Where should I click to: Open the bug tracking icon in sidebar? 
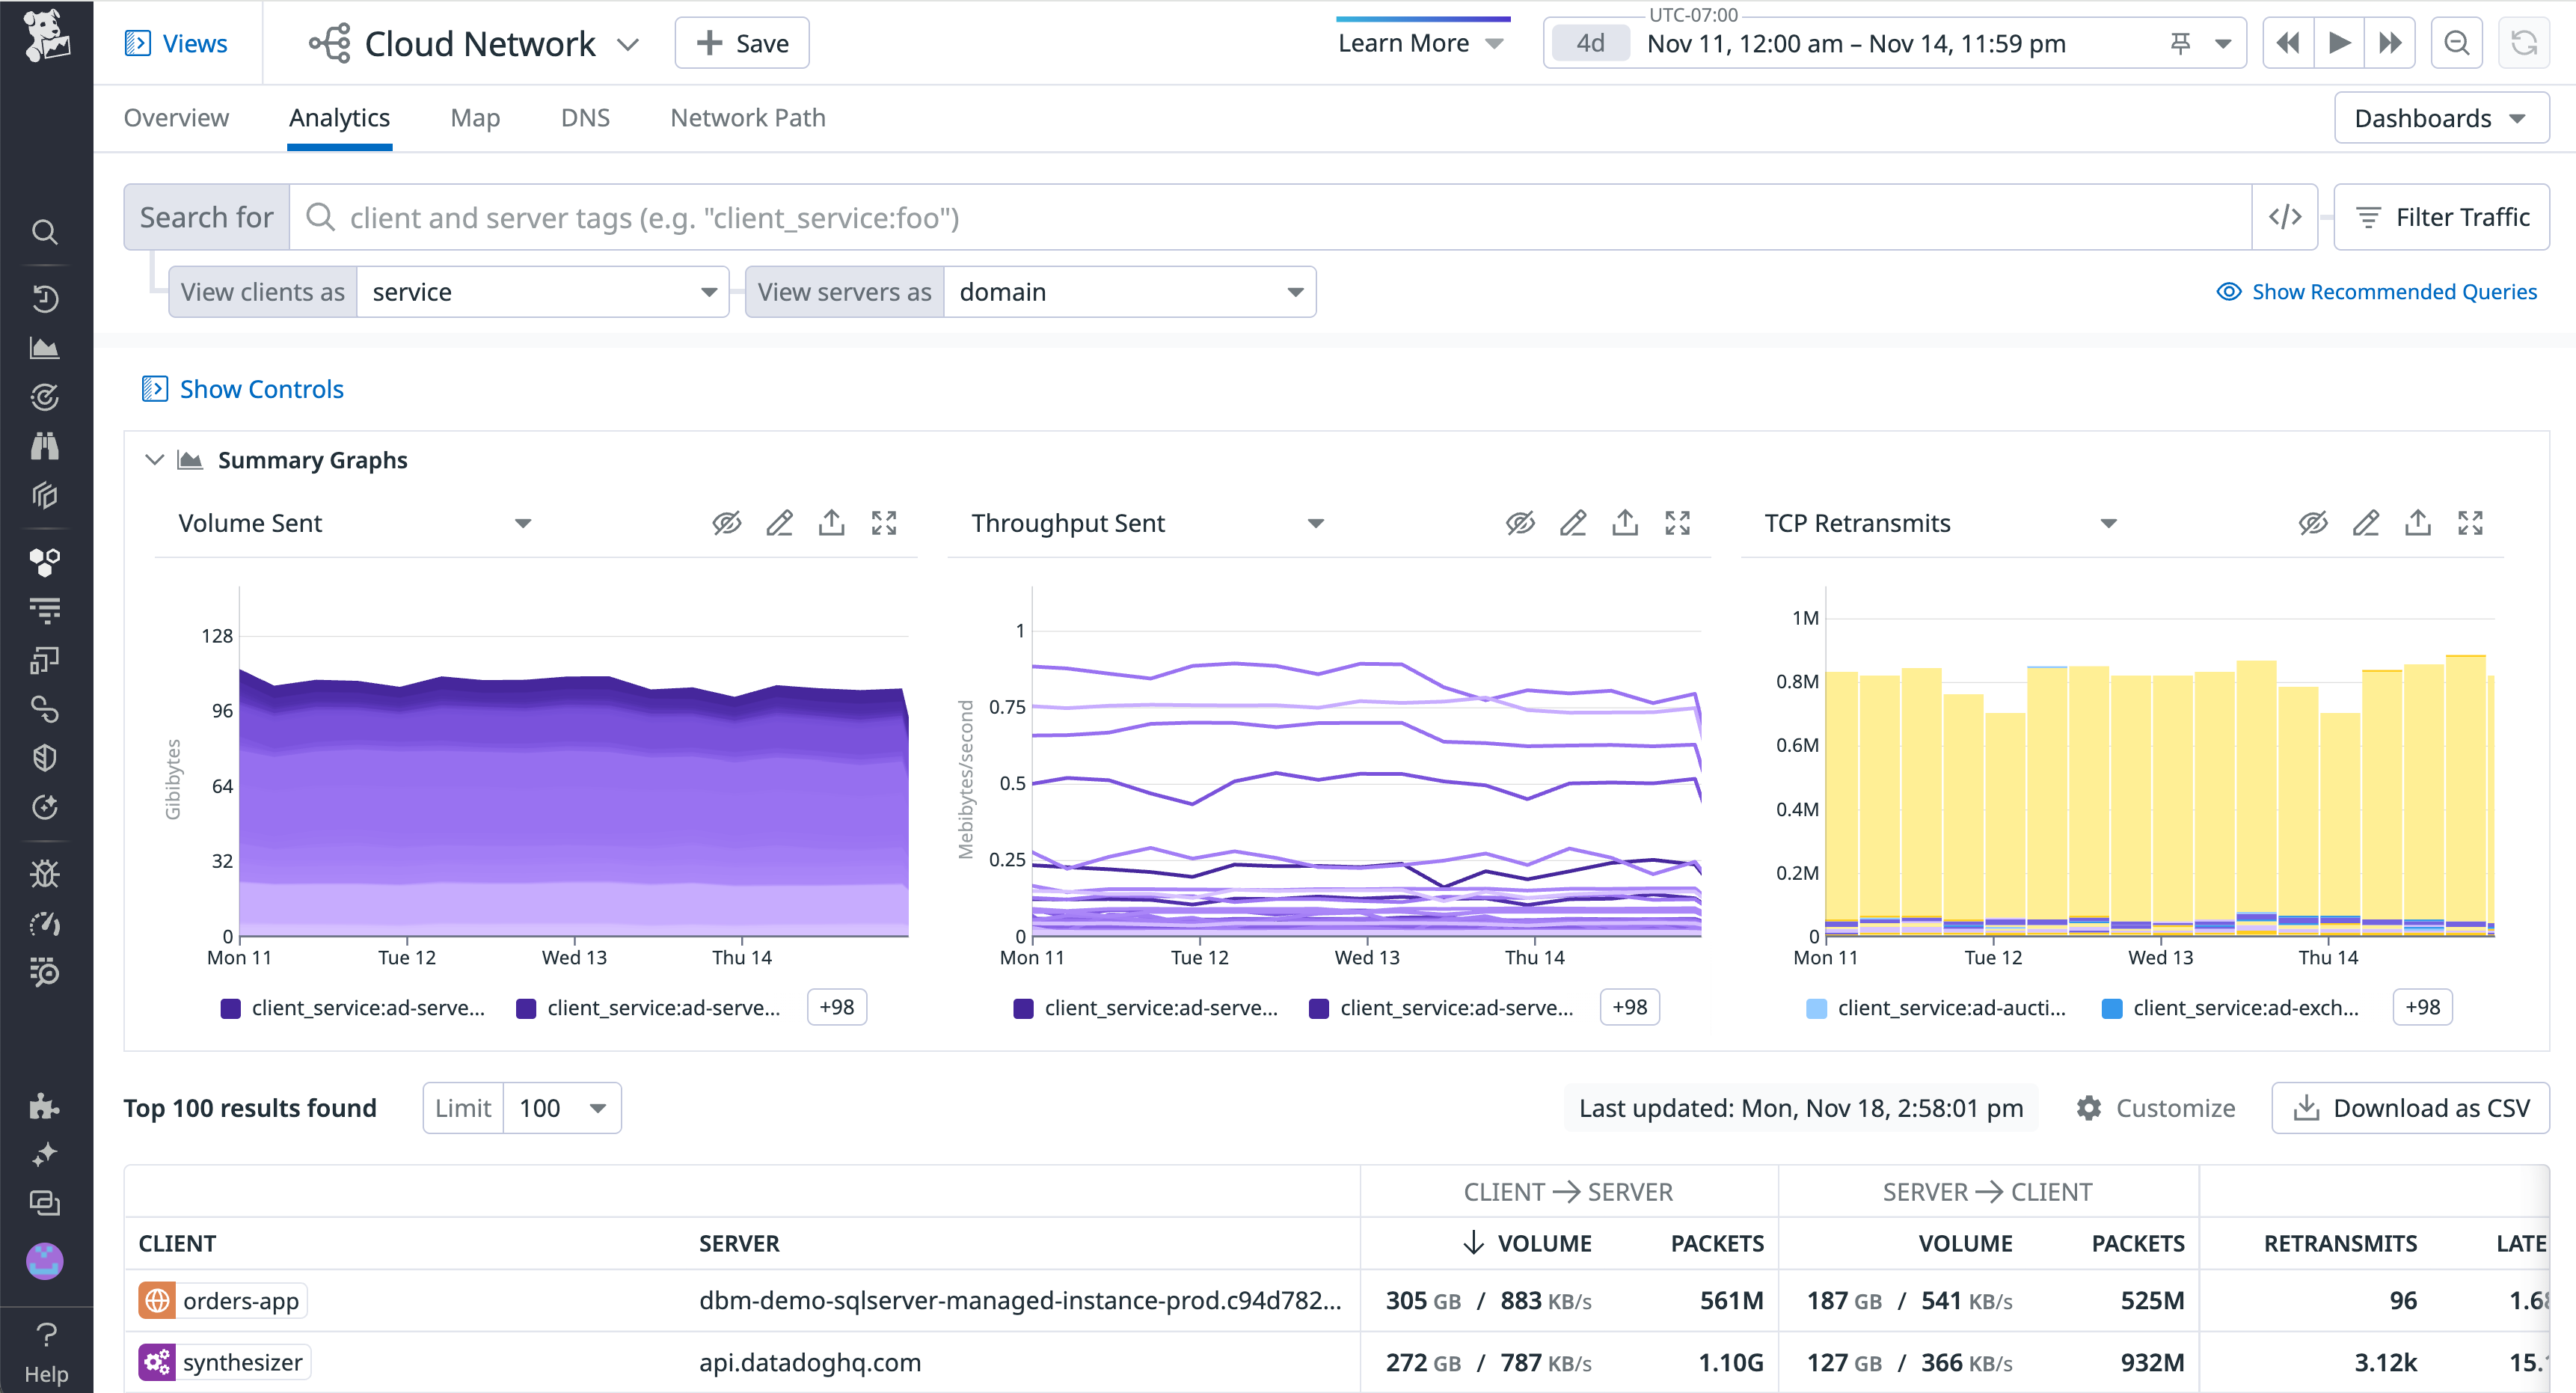[45, 873]
